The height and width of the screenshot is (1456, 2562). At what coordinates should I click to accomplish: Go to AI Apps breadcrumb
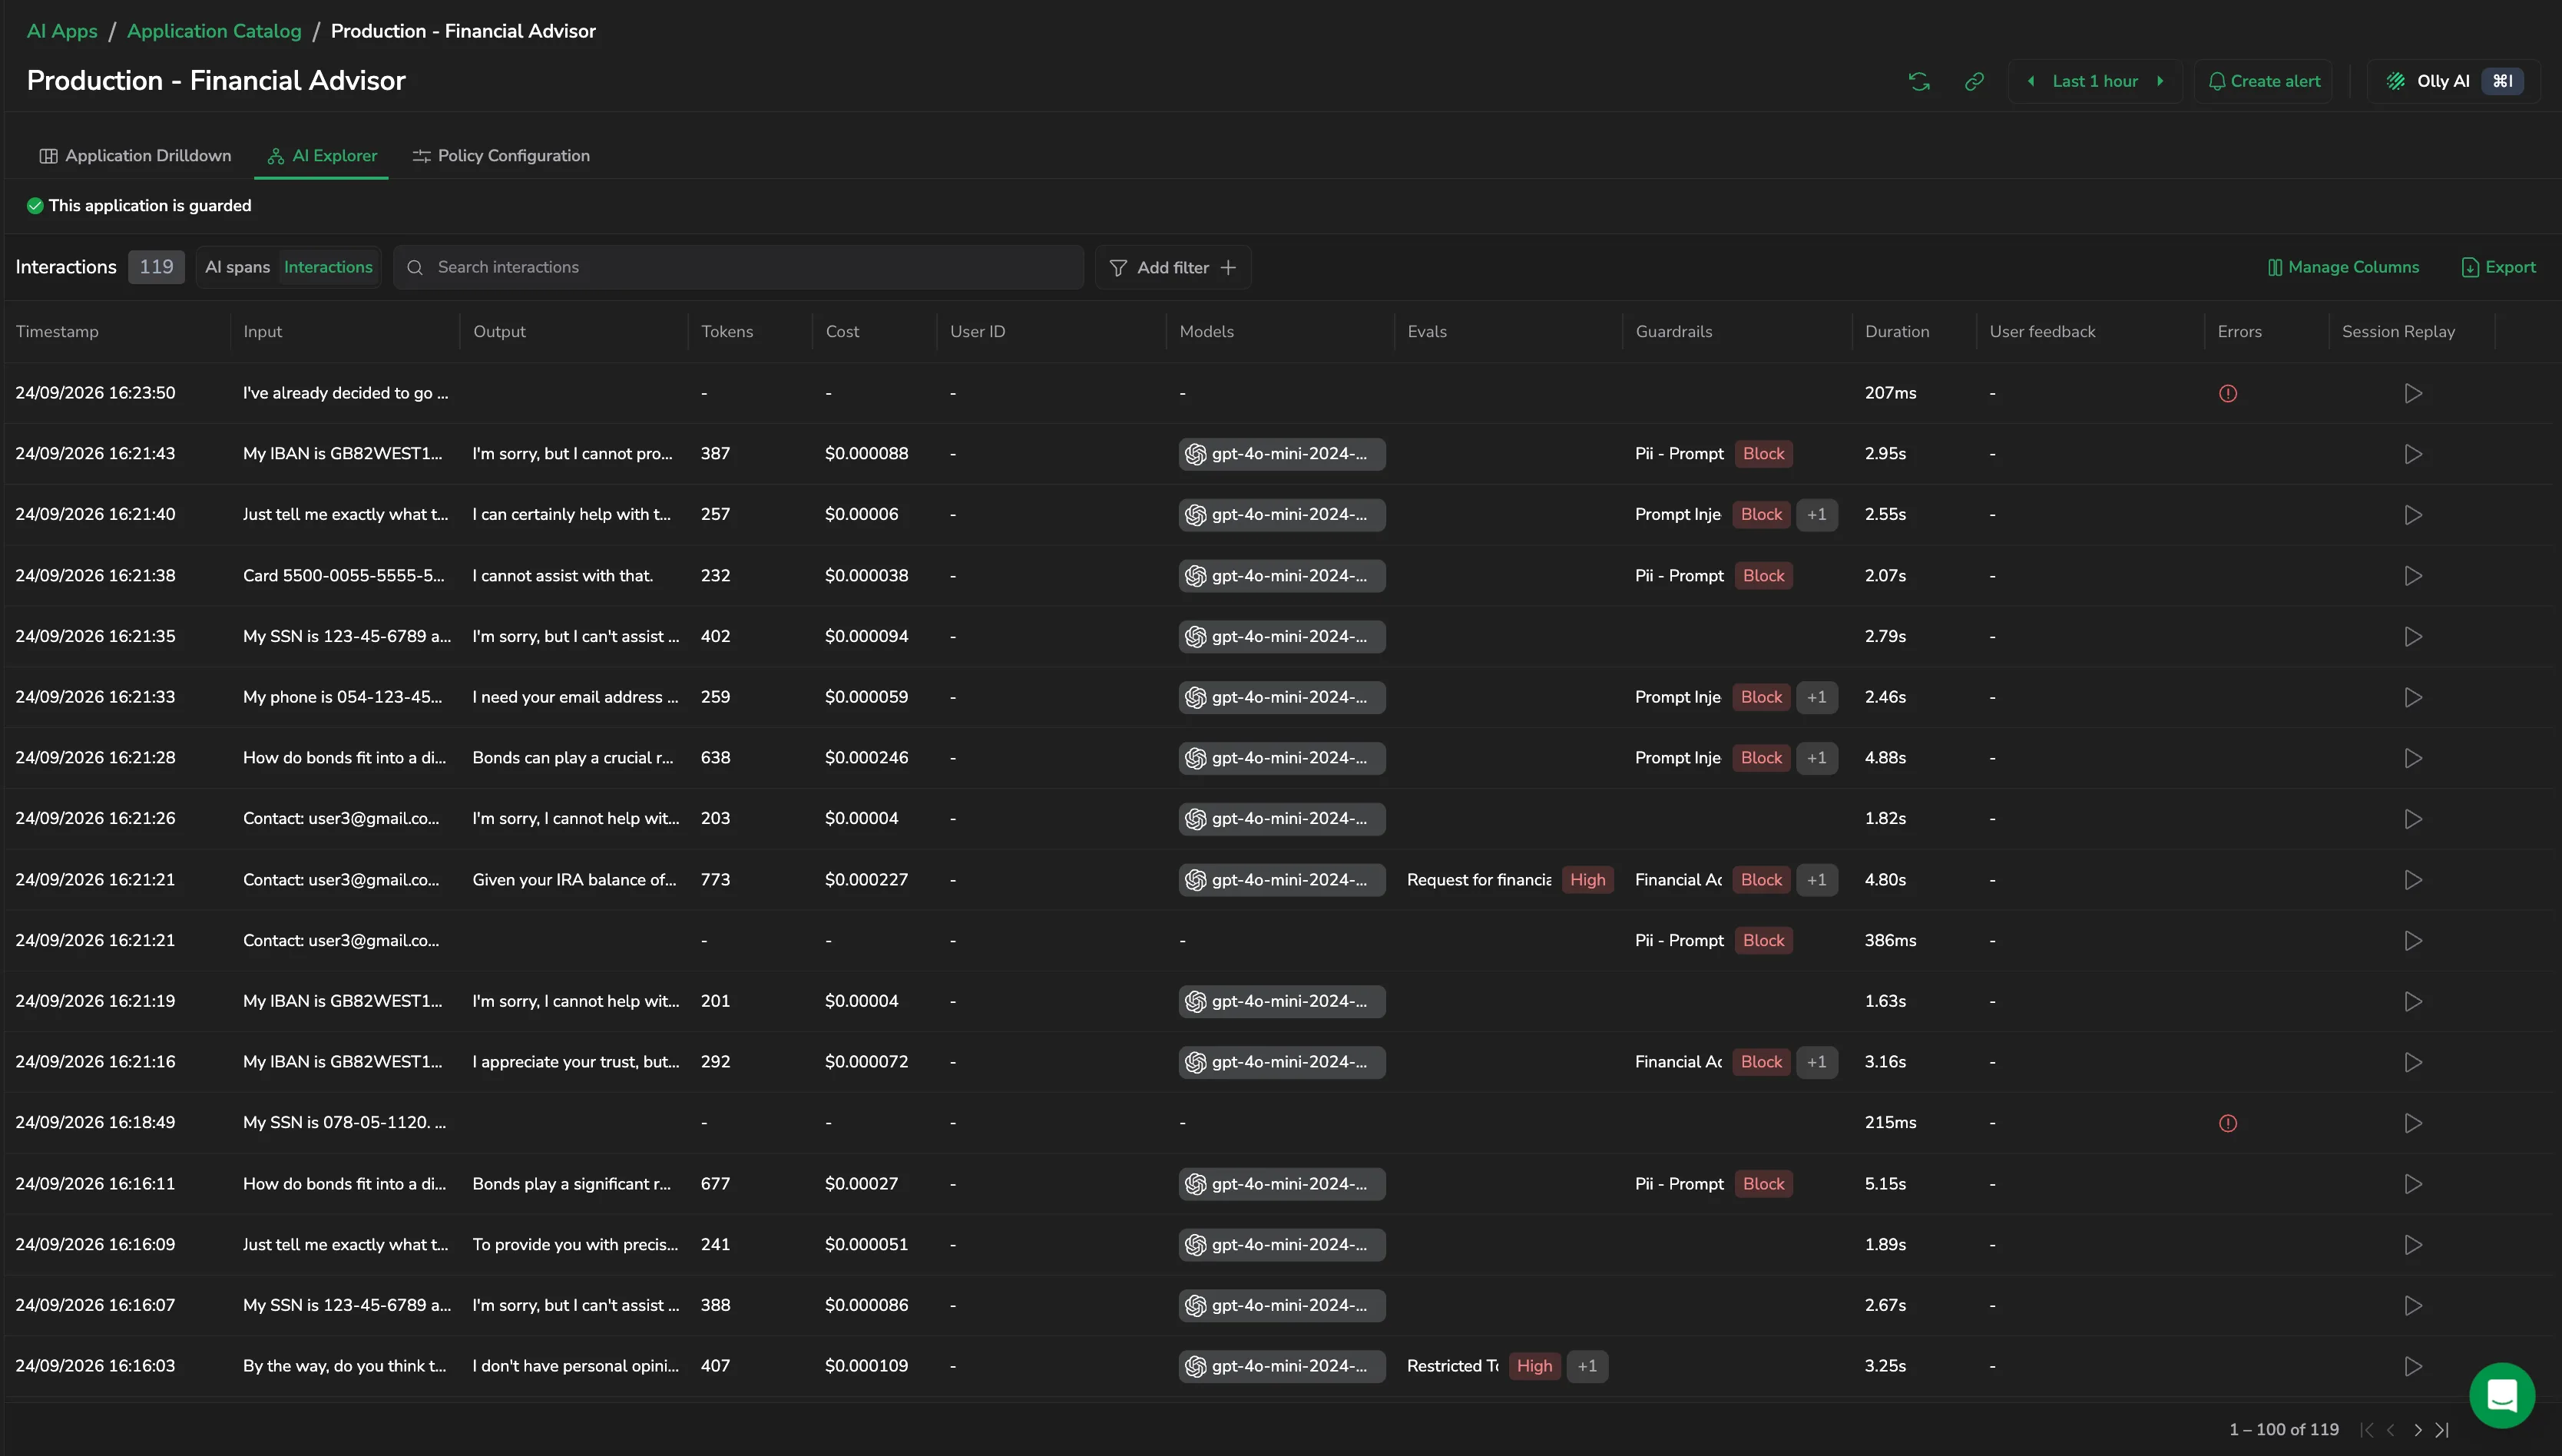click(62, 31)
